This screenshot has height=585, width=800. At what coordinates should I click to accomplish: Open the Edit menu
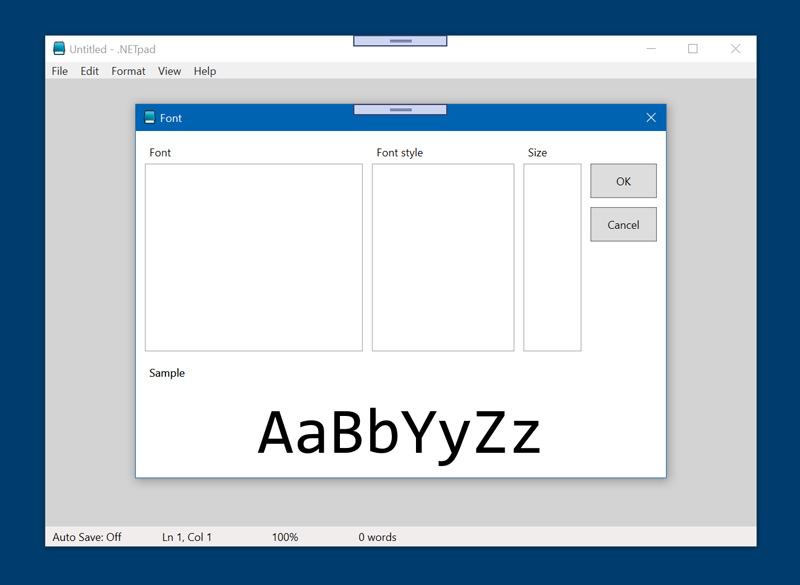(x=90, y=71)
